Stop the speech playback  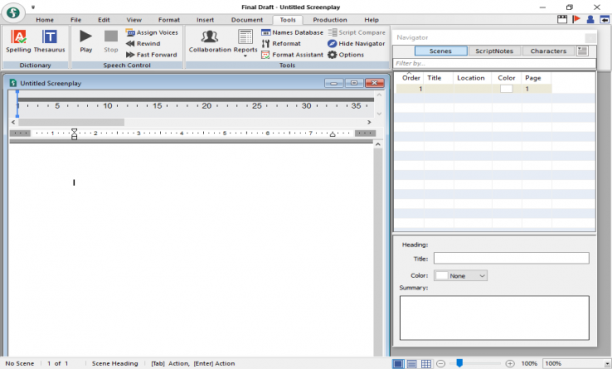111,42
